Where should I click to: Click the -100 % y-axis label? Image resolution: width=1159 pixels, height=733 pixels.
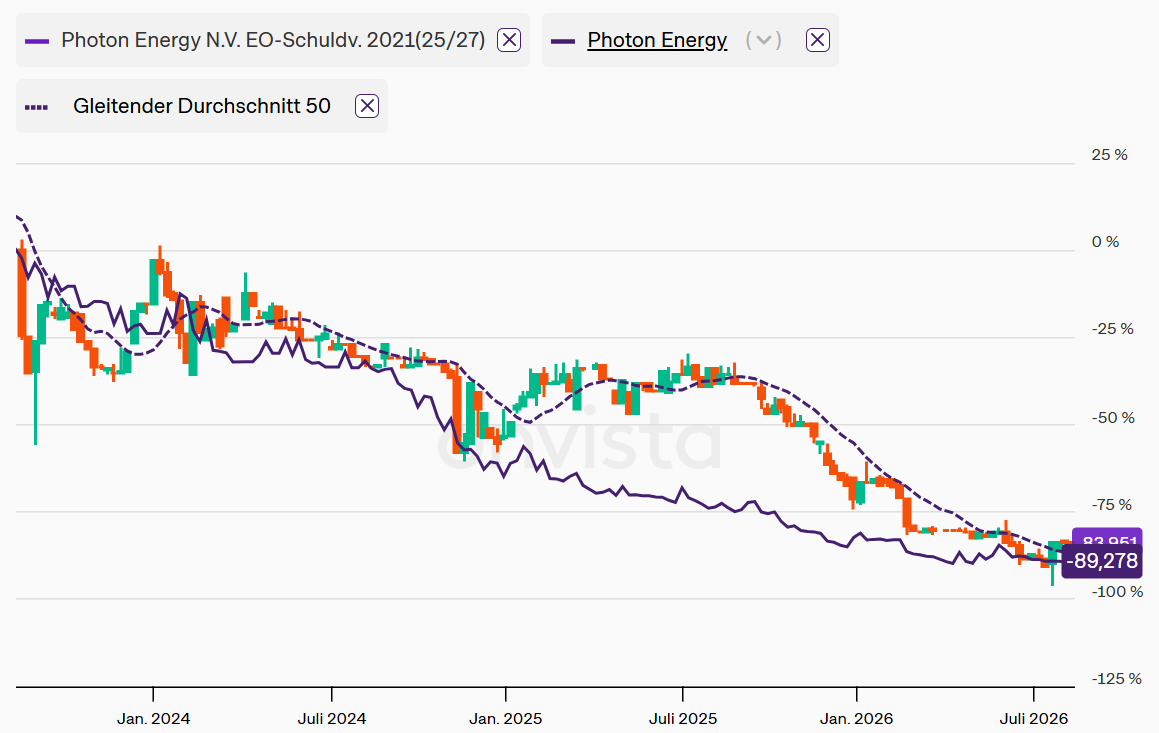pos(1116,592)
